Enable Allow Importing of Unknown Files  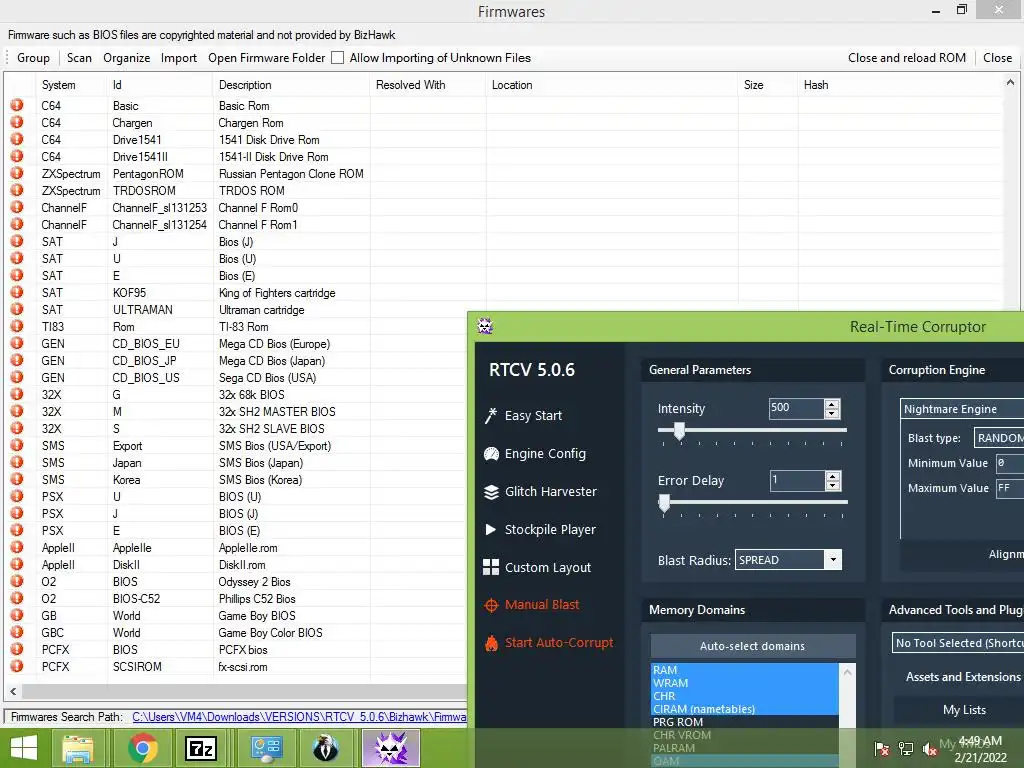(x=338, y=57)
